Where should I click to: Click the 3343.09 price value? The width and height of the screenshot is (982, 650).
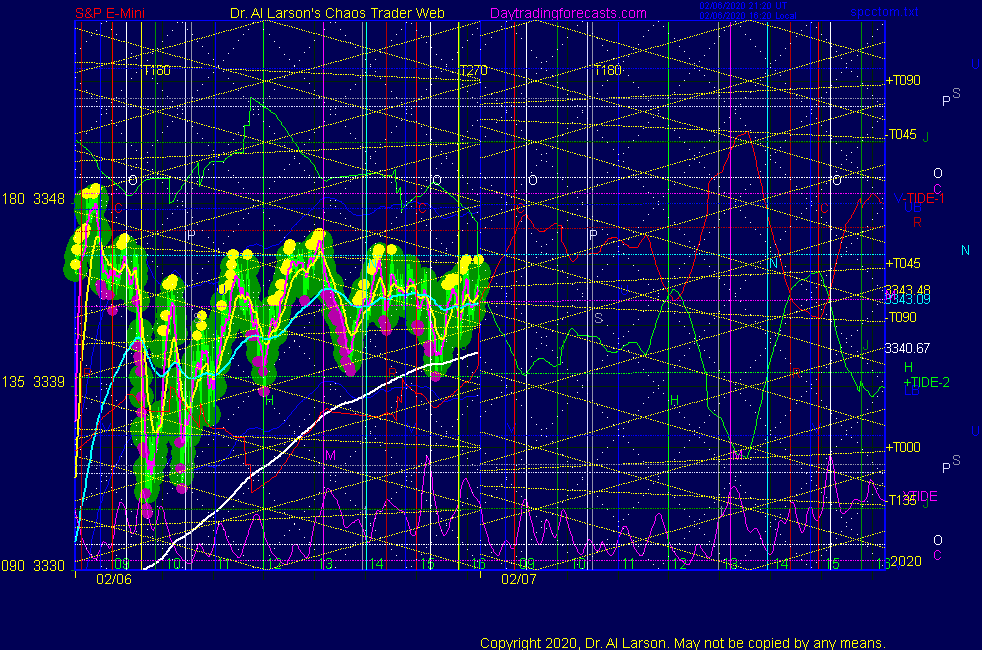[x=907, y=299]
